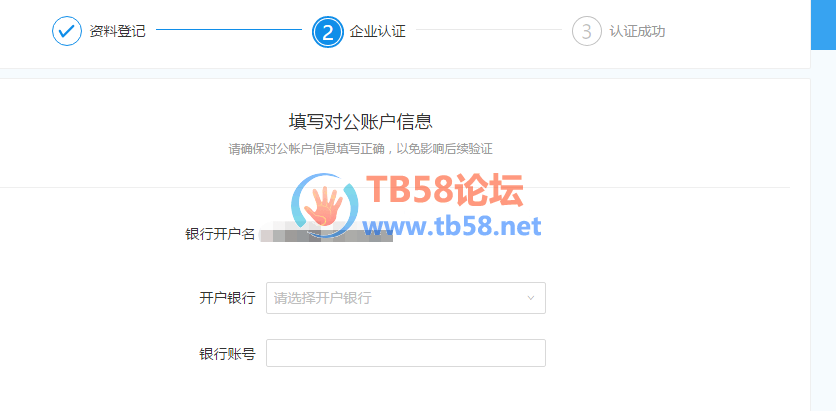The width and height of the screenshot is (836, 411).
Task: Select the 企业认证 step label
Action: click(377, 31)
